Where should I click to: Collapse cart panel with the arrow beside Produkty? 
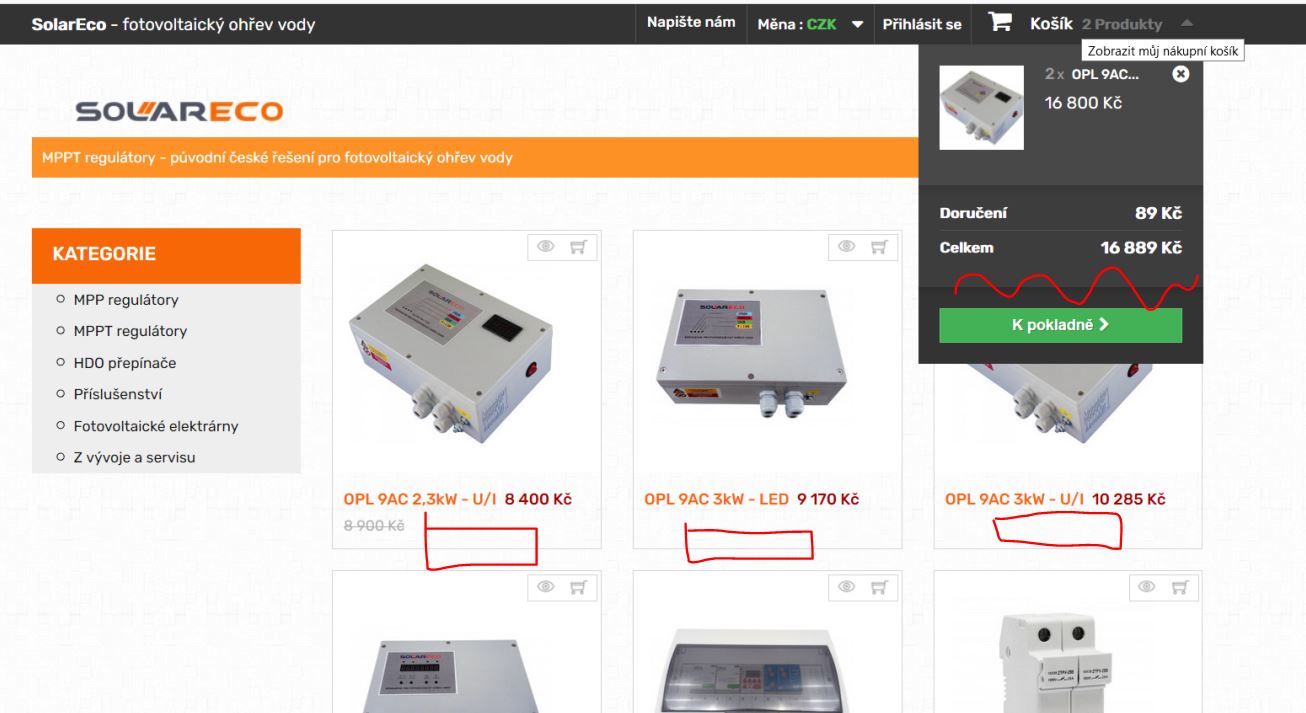pos(1186,23)
